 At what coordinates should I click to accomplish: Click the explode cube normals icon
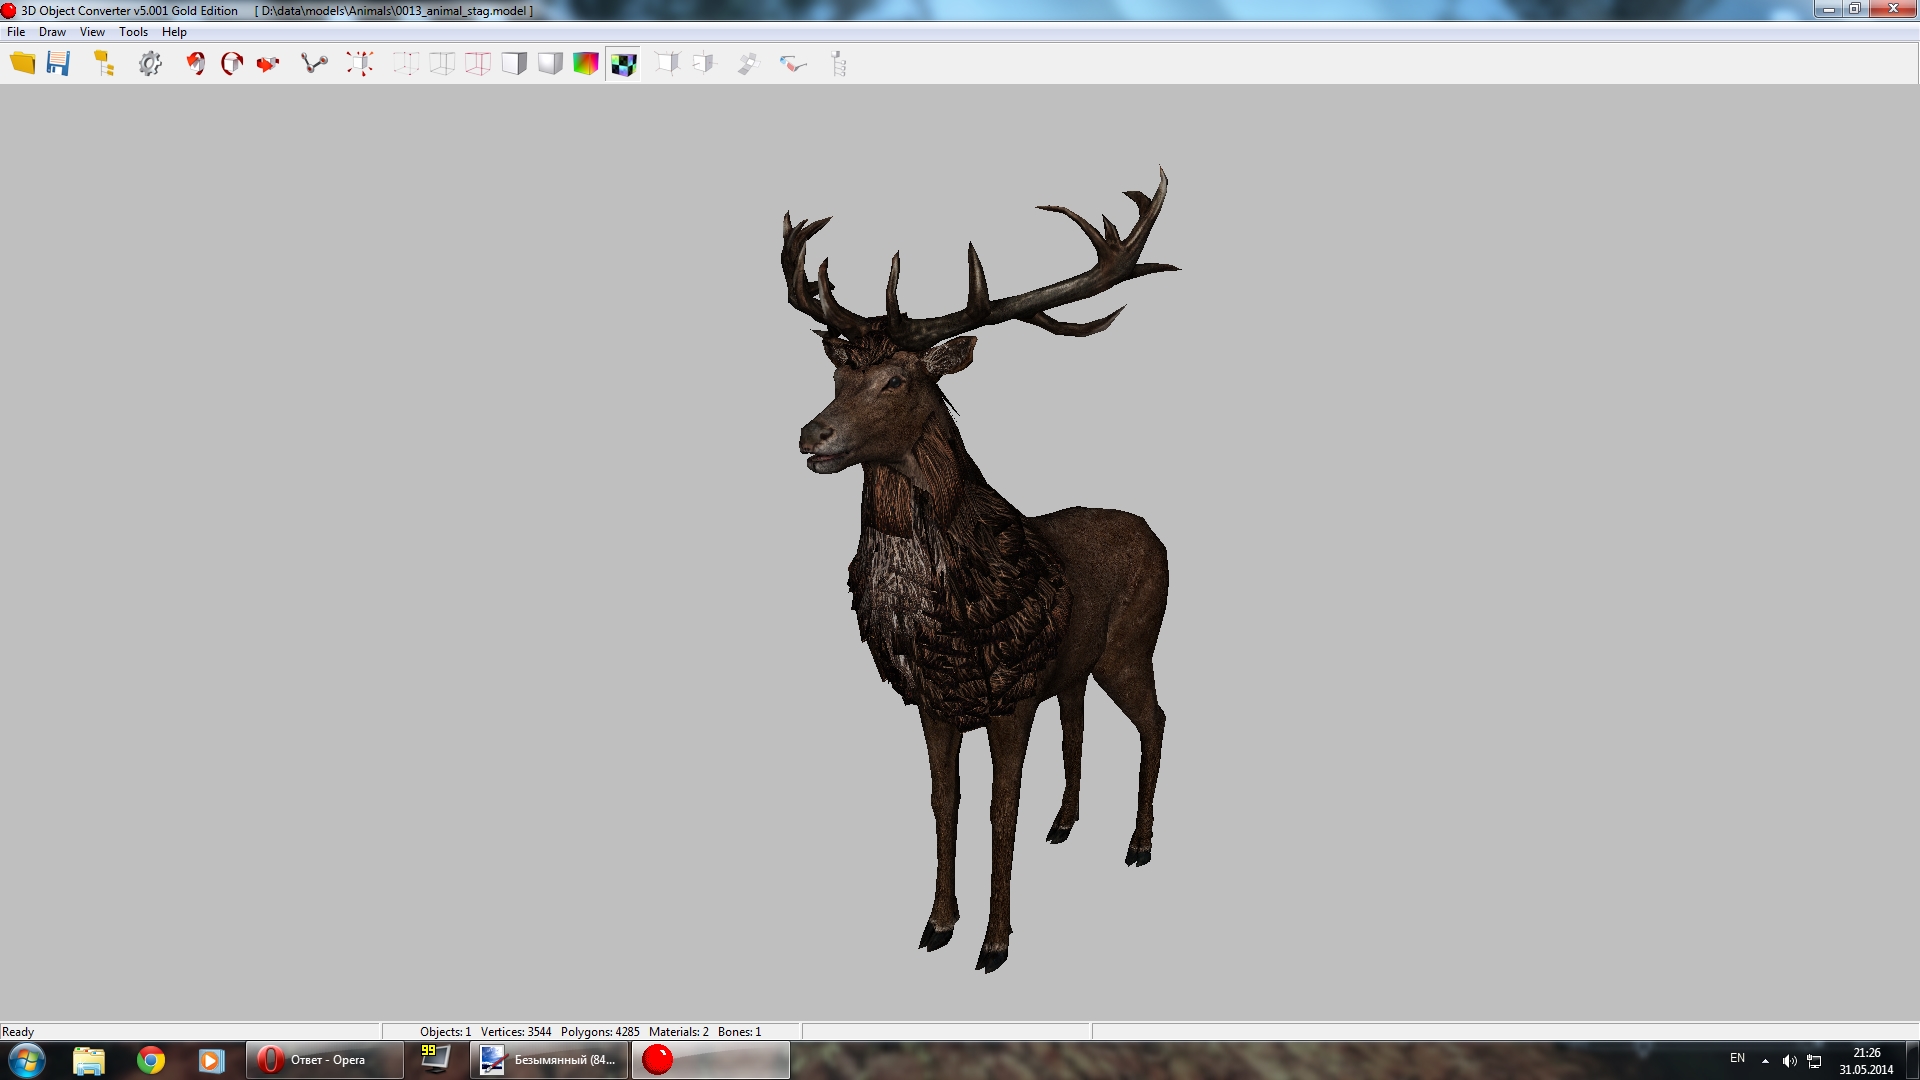point(360,64)
